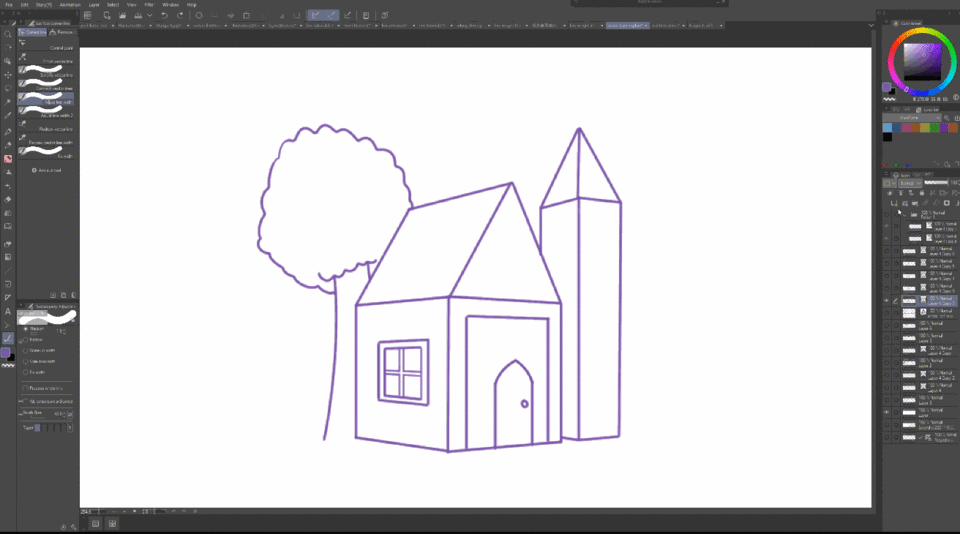Click the Clear layer icon in command bar
The height and width of the screenshot is (534, 960).
[x=199, y=15]
